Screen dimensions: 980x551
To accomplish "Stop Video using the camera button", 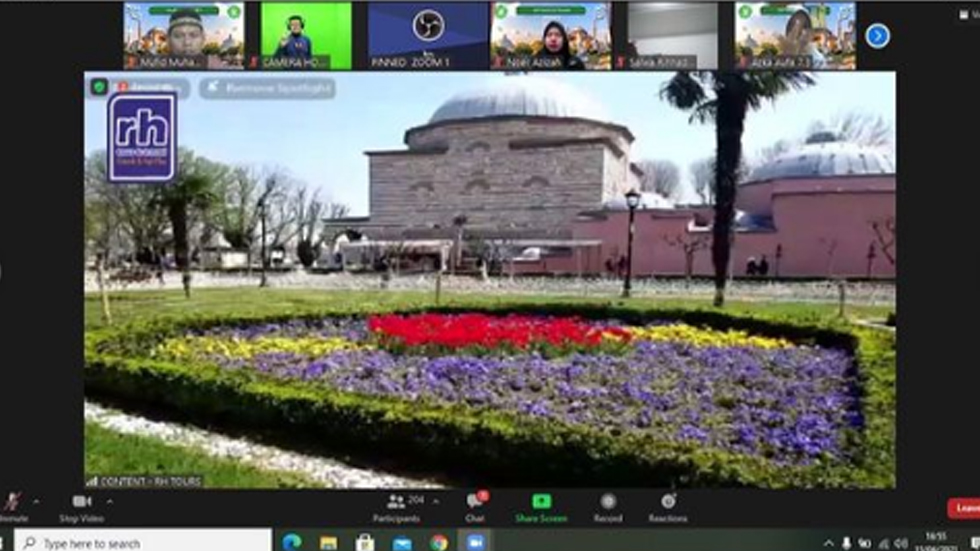I will [x=82, y=502].
